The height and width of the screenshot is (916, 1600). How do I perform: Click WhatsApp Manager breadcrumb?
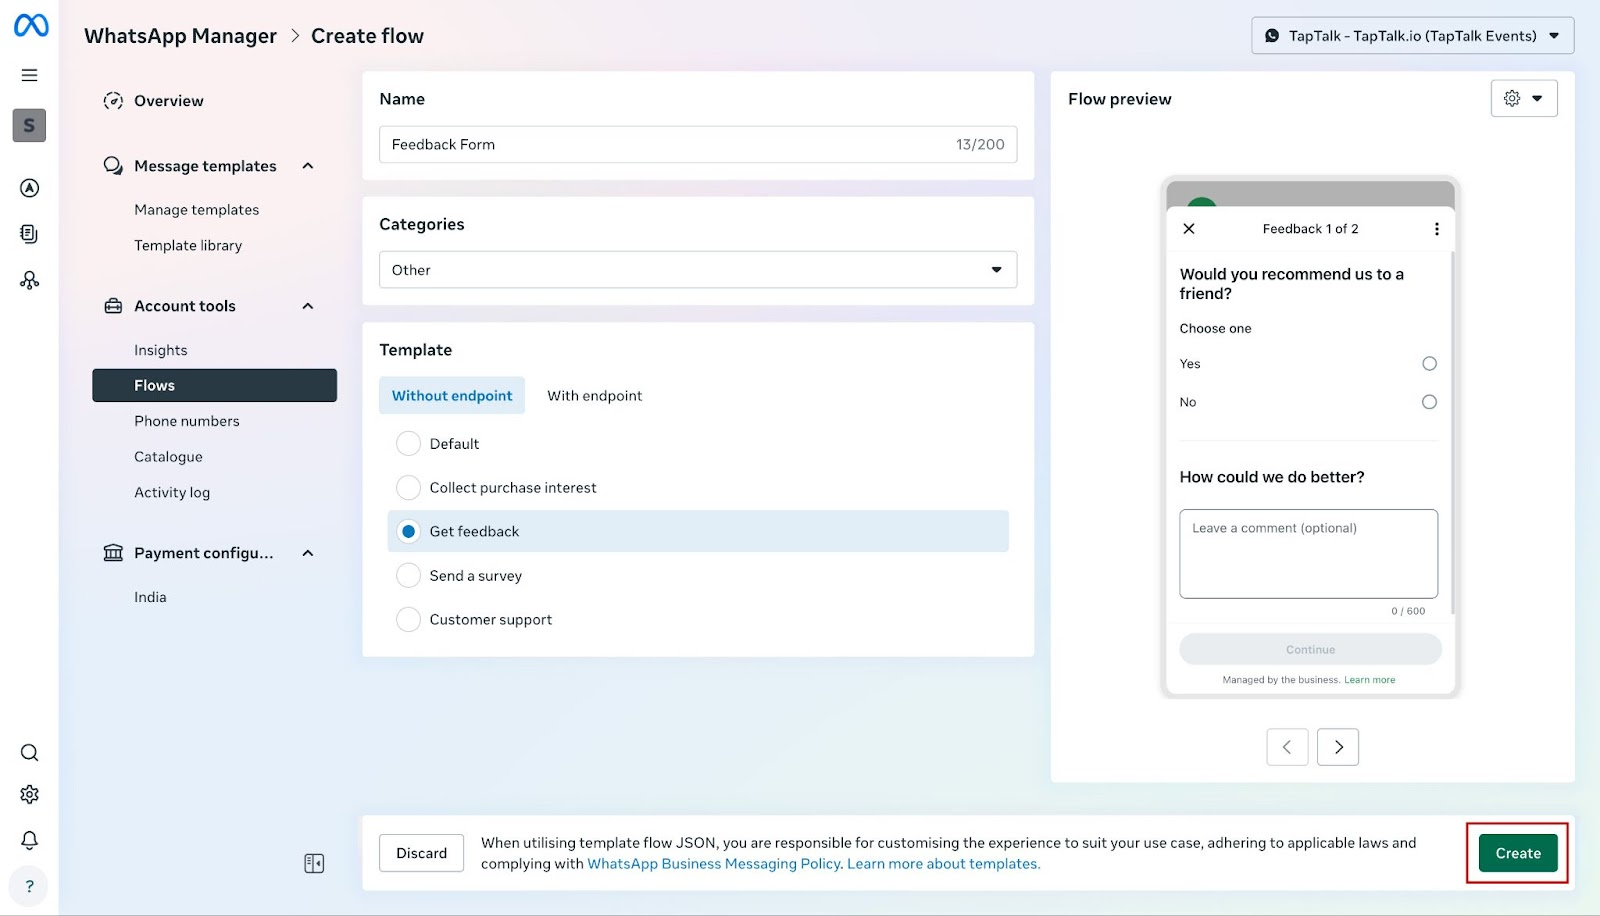[180, 36]
